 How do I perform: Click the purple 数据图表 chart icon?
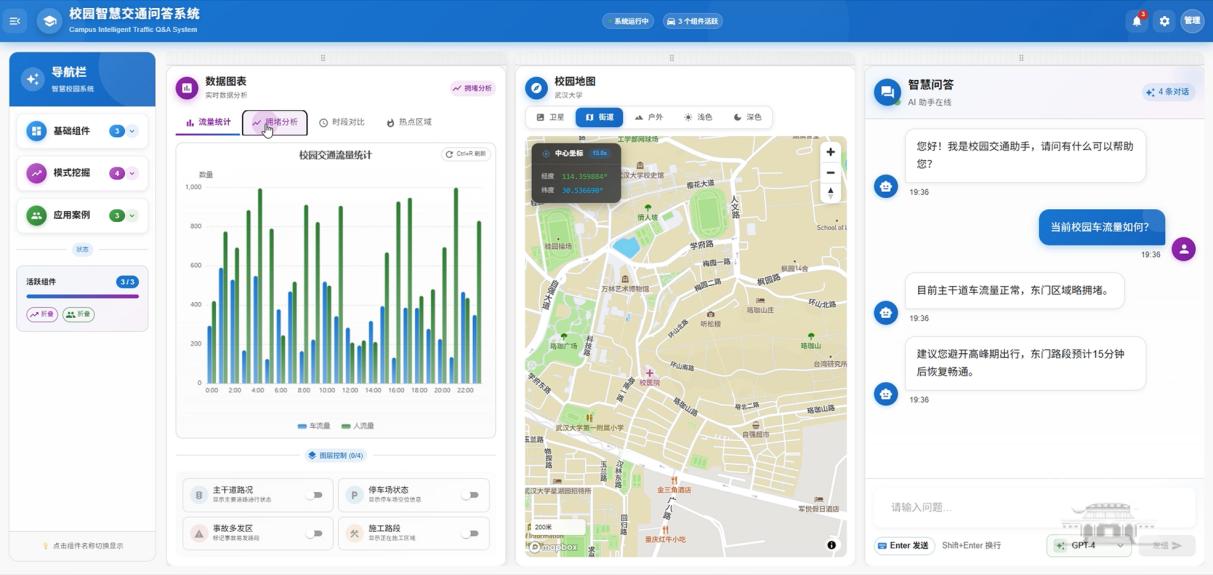click(x=187, y=88)
